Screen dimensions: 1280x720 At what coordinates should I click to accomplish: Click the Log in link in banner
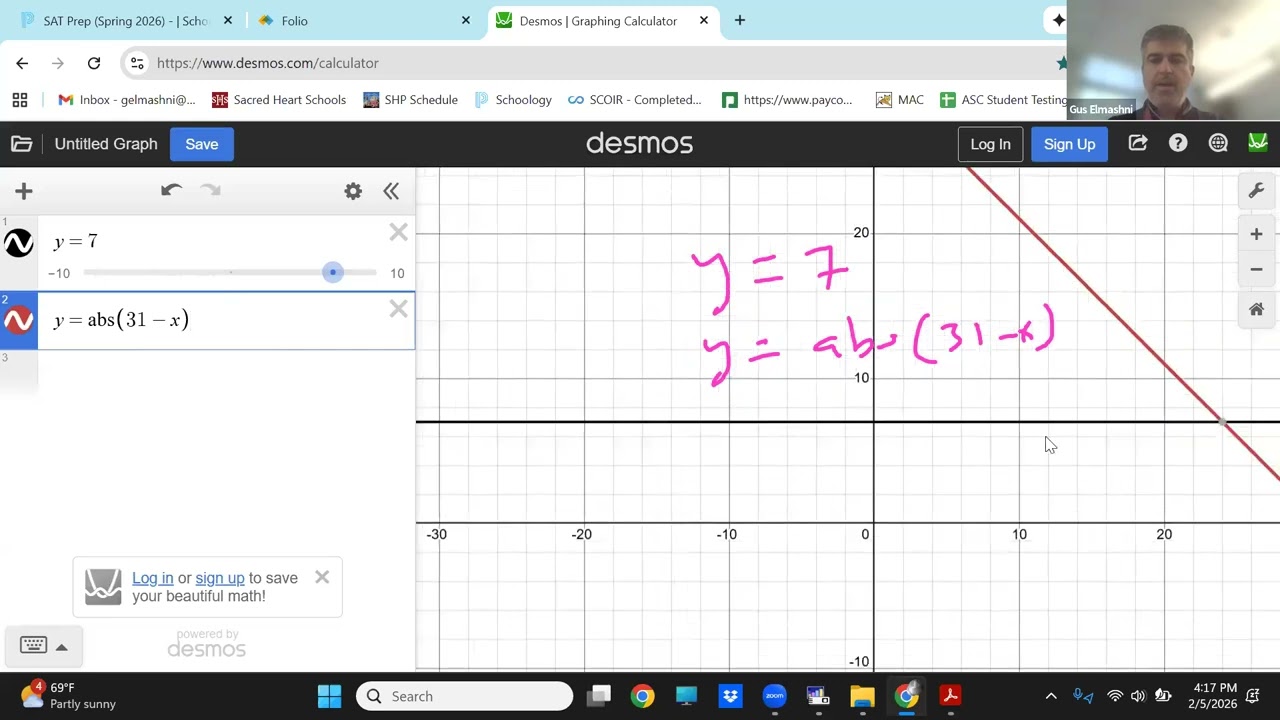tap(152, 578)
